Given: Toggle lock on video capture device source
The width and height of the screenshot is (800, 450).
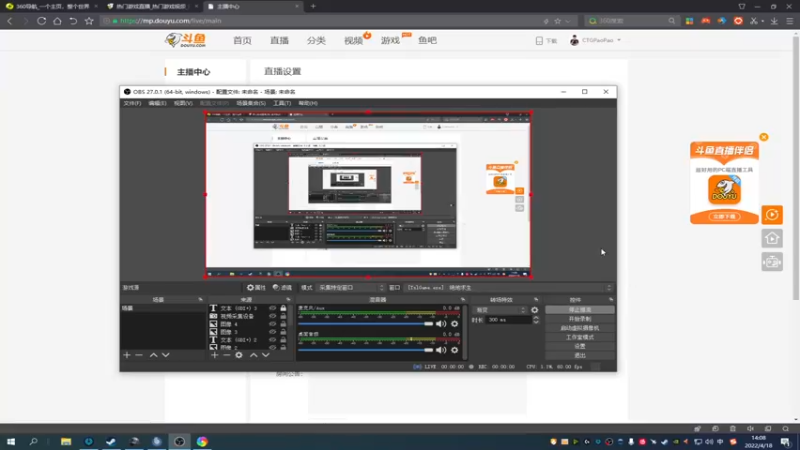Looking at the screenshot, I should point(283,316).
